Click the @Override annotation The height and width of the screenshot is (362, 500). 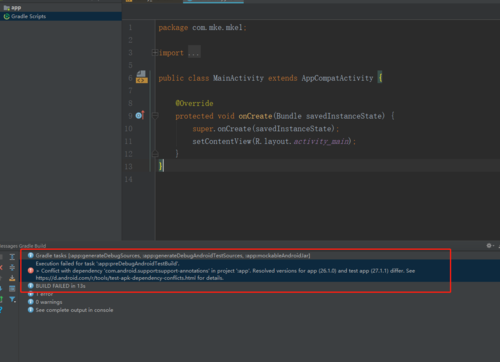(194, 103)
